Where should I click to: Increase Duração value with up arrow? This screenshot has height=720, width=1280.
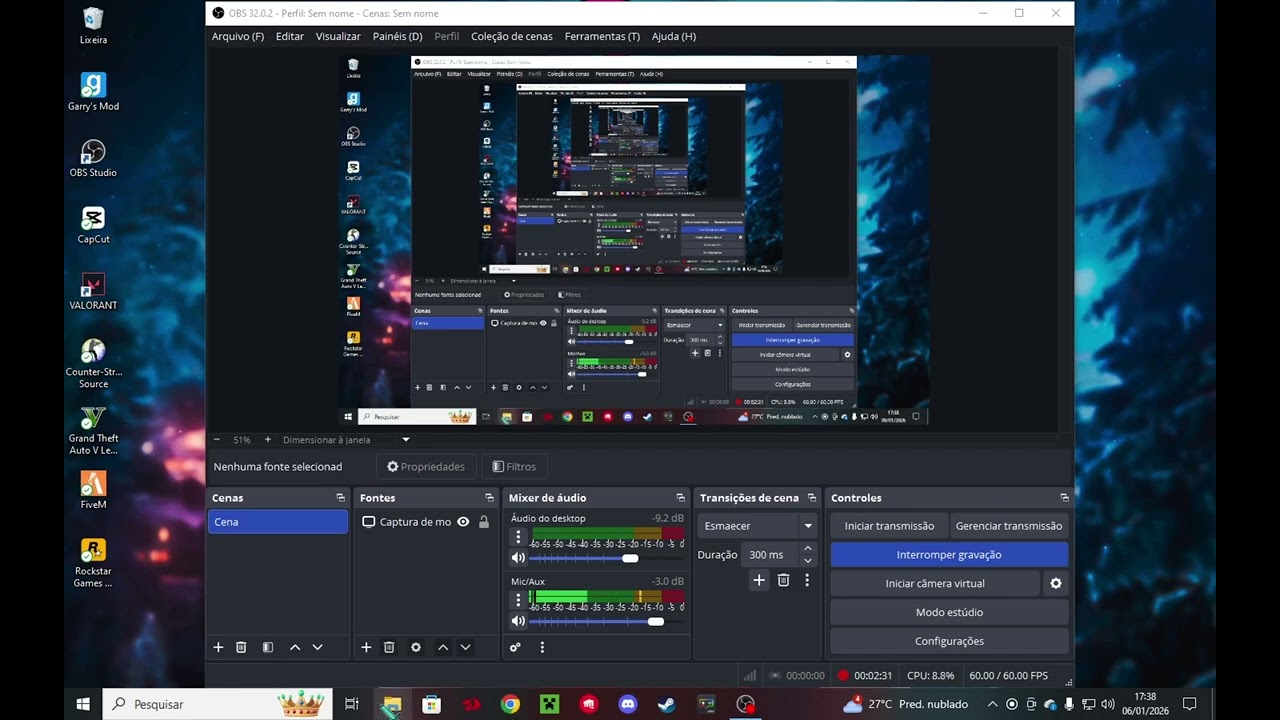click(808, 549)
